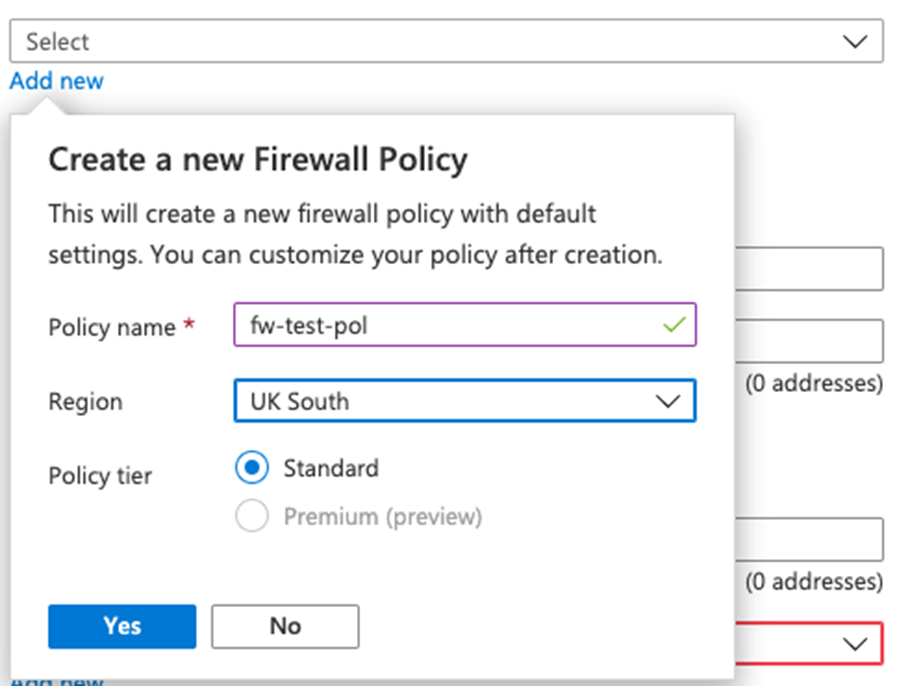
Task: Click Yes to create the firewall policy
Action: [121, 626]
